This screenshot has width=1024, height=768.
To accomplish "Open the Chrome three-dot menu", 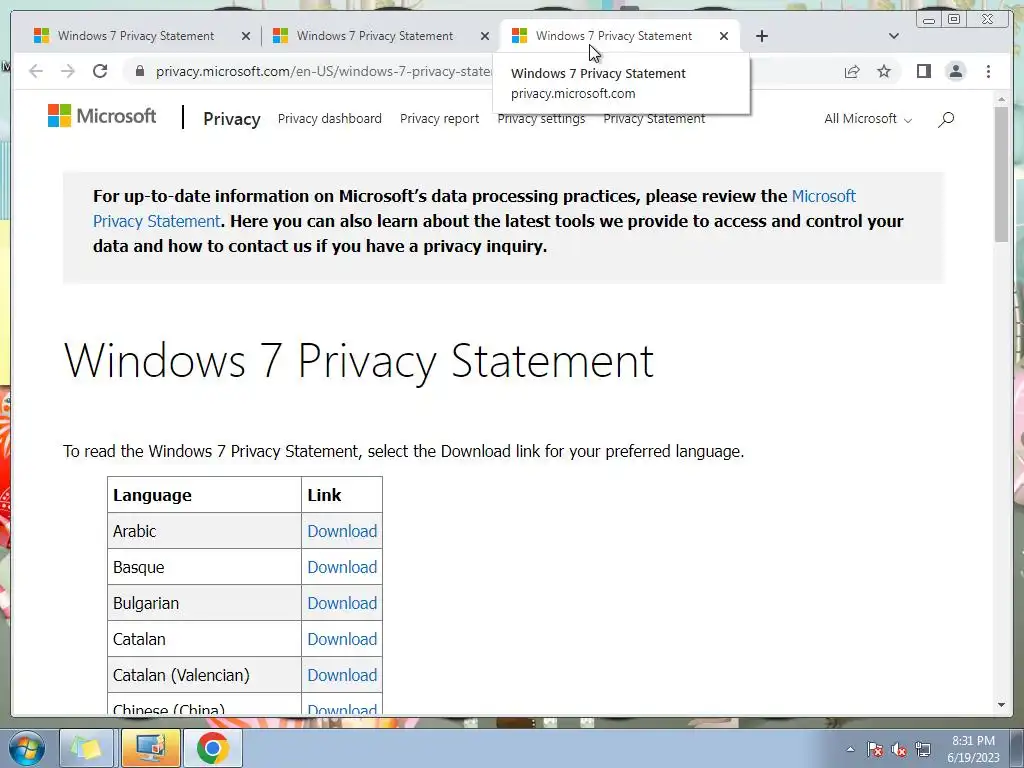I will 988,71.
